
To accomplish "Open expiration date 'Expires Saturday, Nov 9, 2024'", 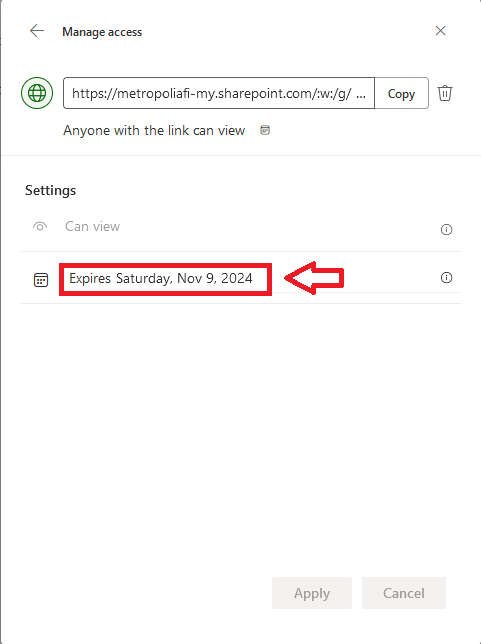I will point(161,278).
